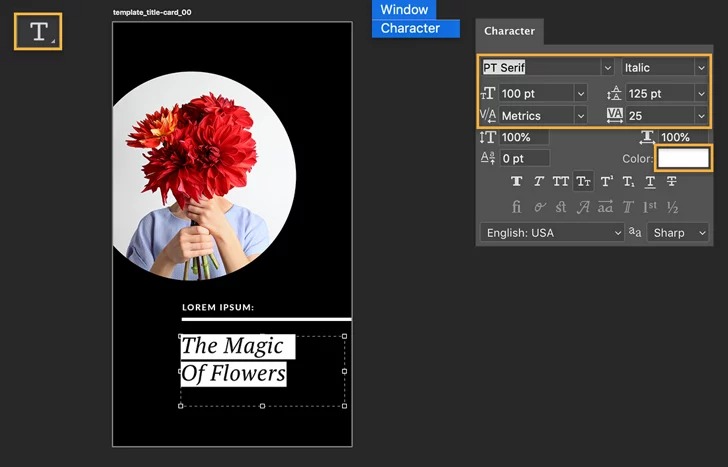Click the 0 pt baseline shift field
Viewport: 728px width, 467px height.
[524, 158]
